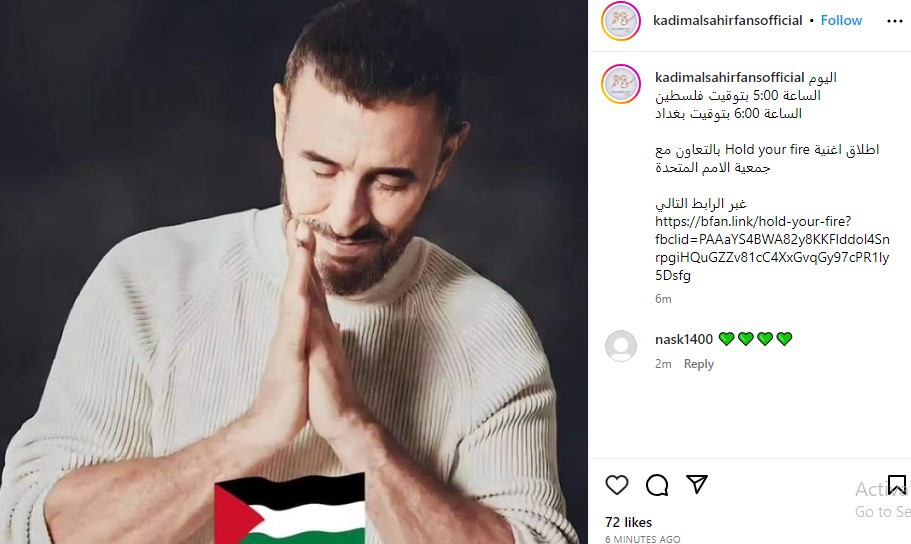
Task: Click the 6m caption timestamp
Action: [x=663, y=299]
